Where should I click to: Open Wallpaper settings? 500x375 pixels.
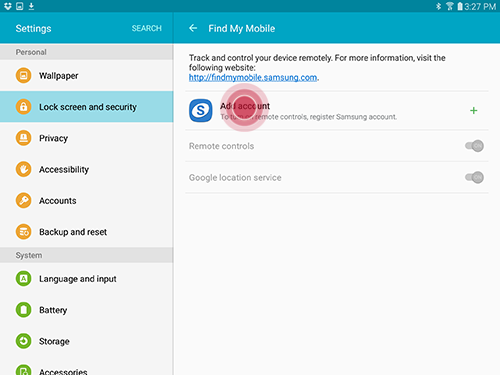87,76
